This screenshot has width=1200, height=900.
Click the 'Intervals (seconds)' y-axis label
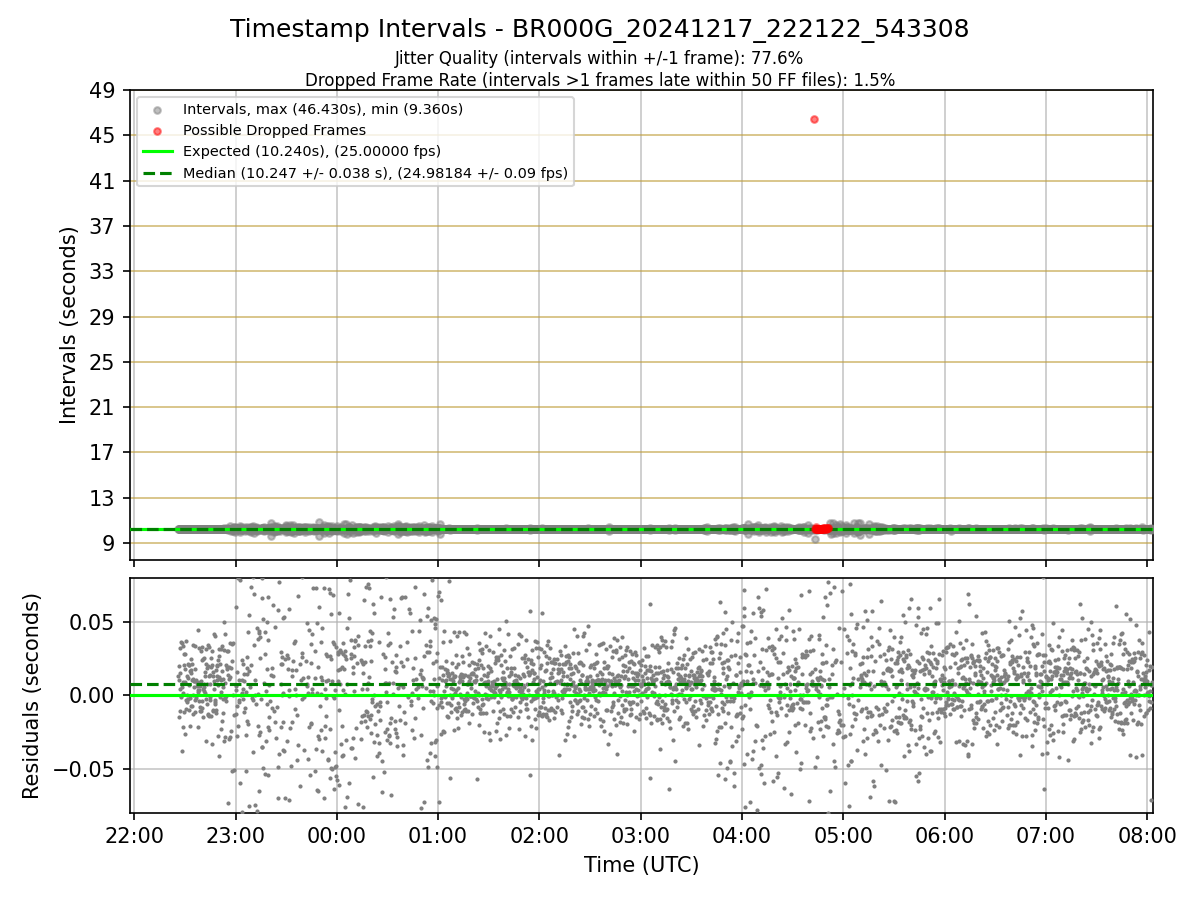pyautogui.click(x=68, y=325)
